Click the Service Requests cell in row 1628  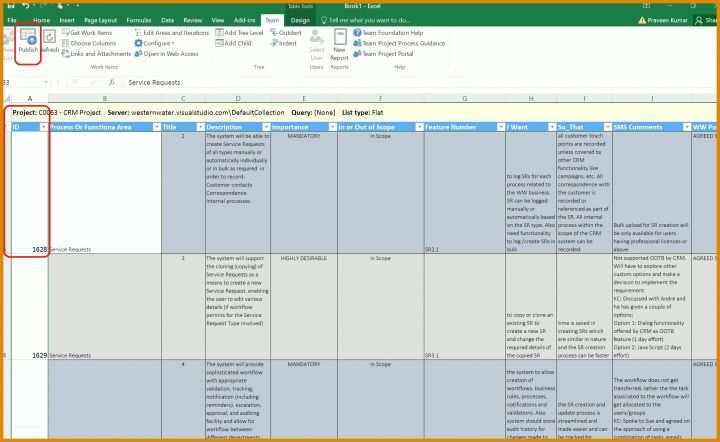point(105,193)
